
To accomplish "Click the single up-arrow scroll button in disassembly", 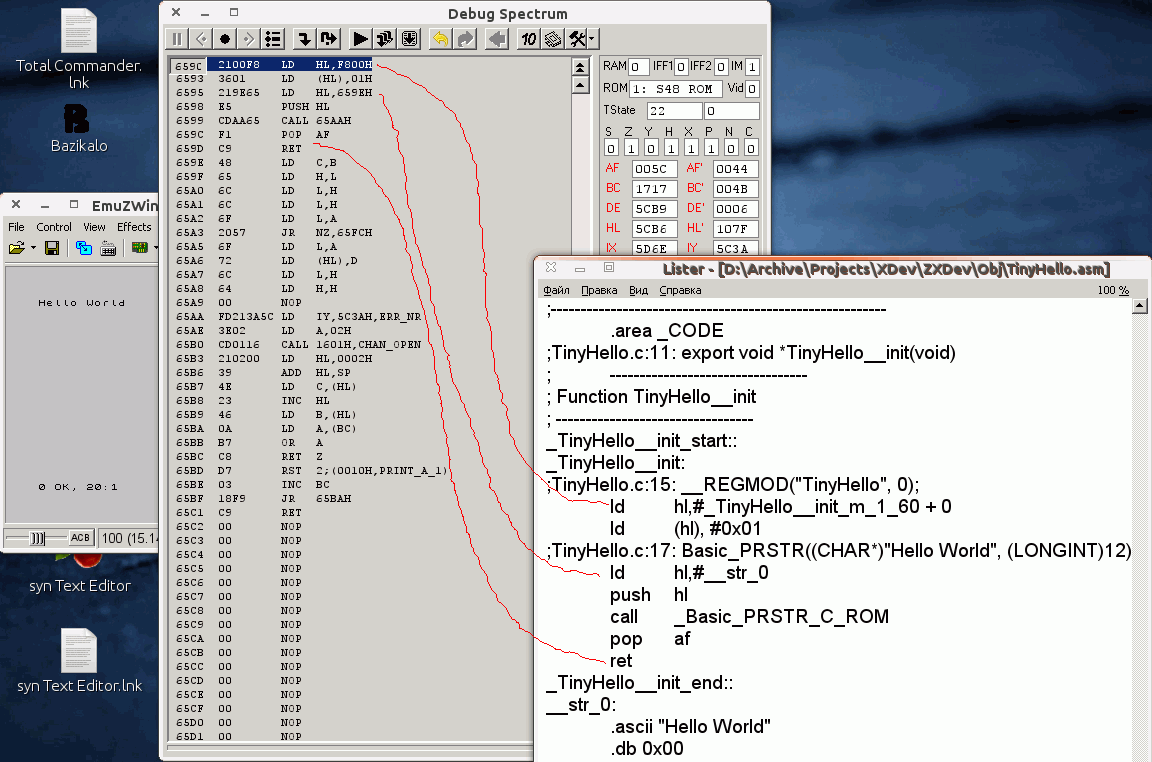I will tap(580, 85).
